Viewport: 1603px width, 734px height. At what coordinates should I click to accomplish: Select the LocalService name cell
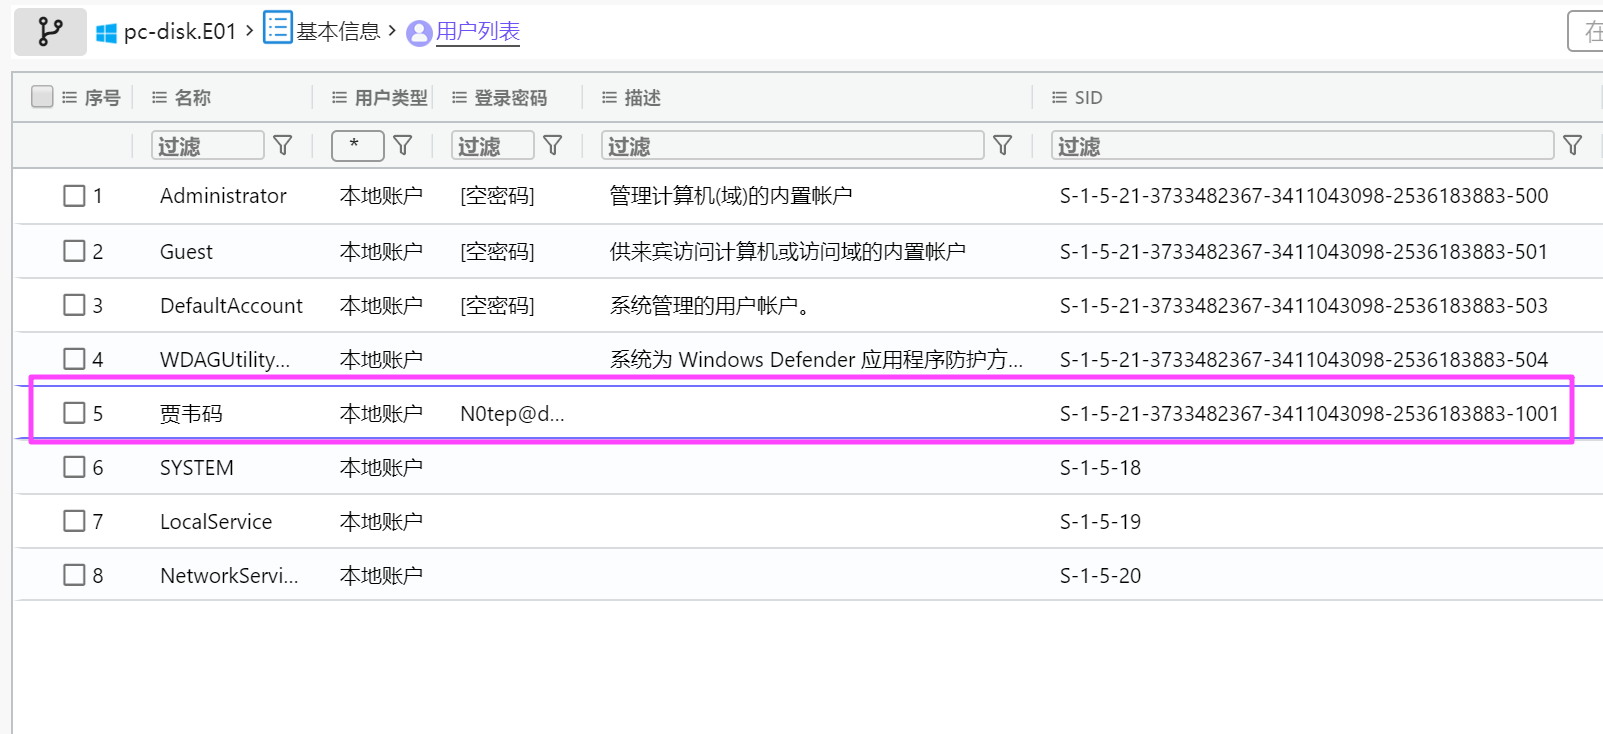click(216, 521)
